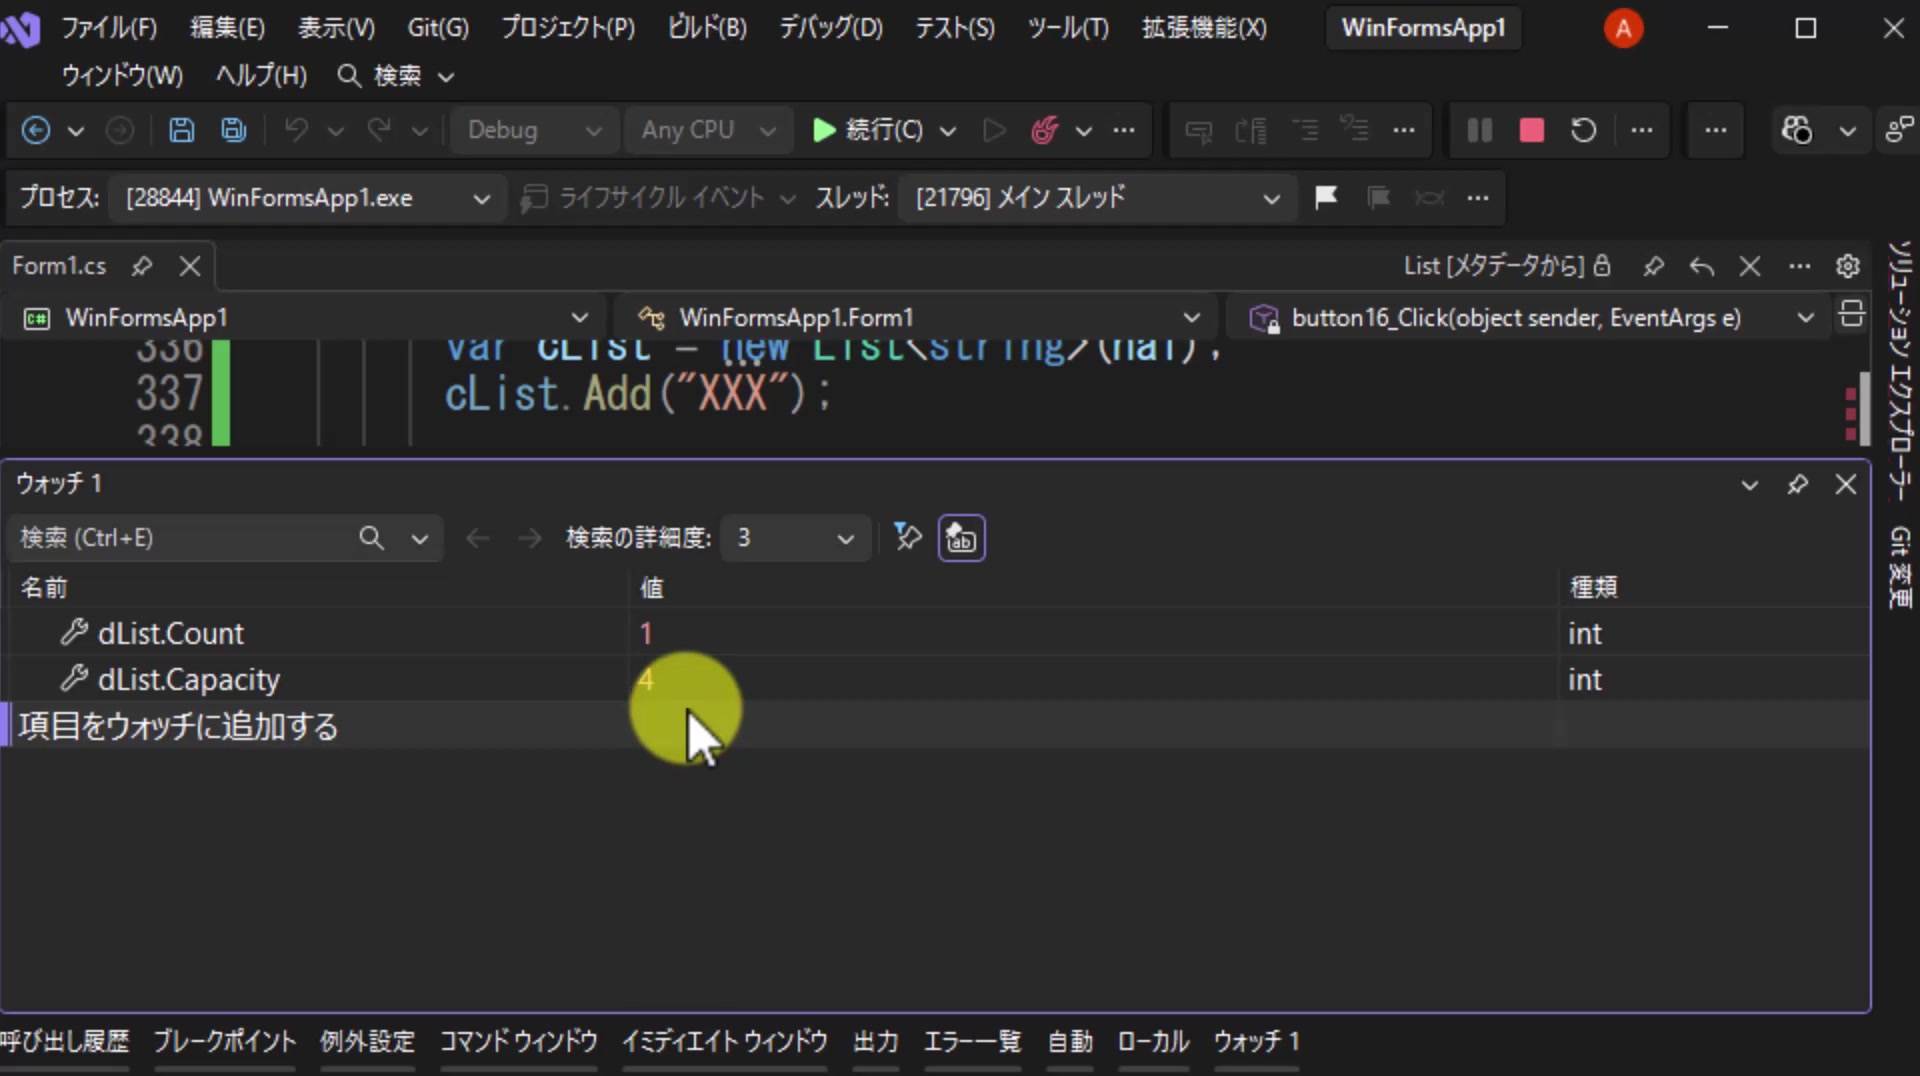This screenshot has height=1076, width=1920.
Task: Switch to the 呼び出し履歴 tab
Action: click(64, 1042)
